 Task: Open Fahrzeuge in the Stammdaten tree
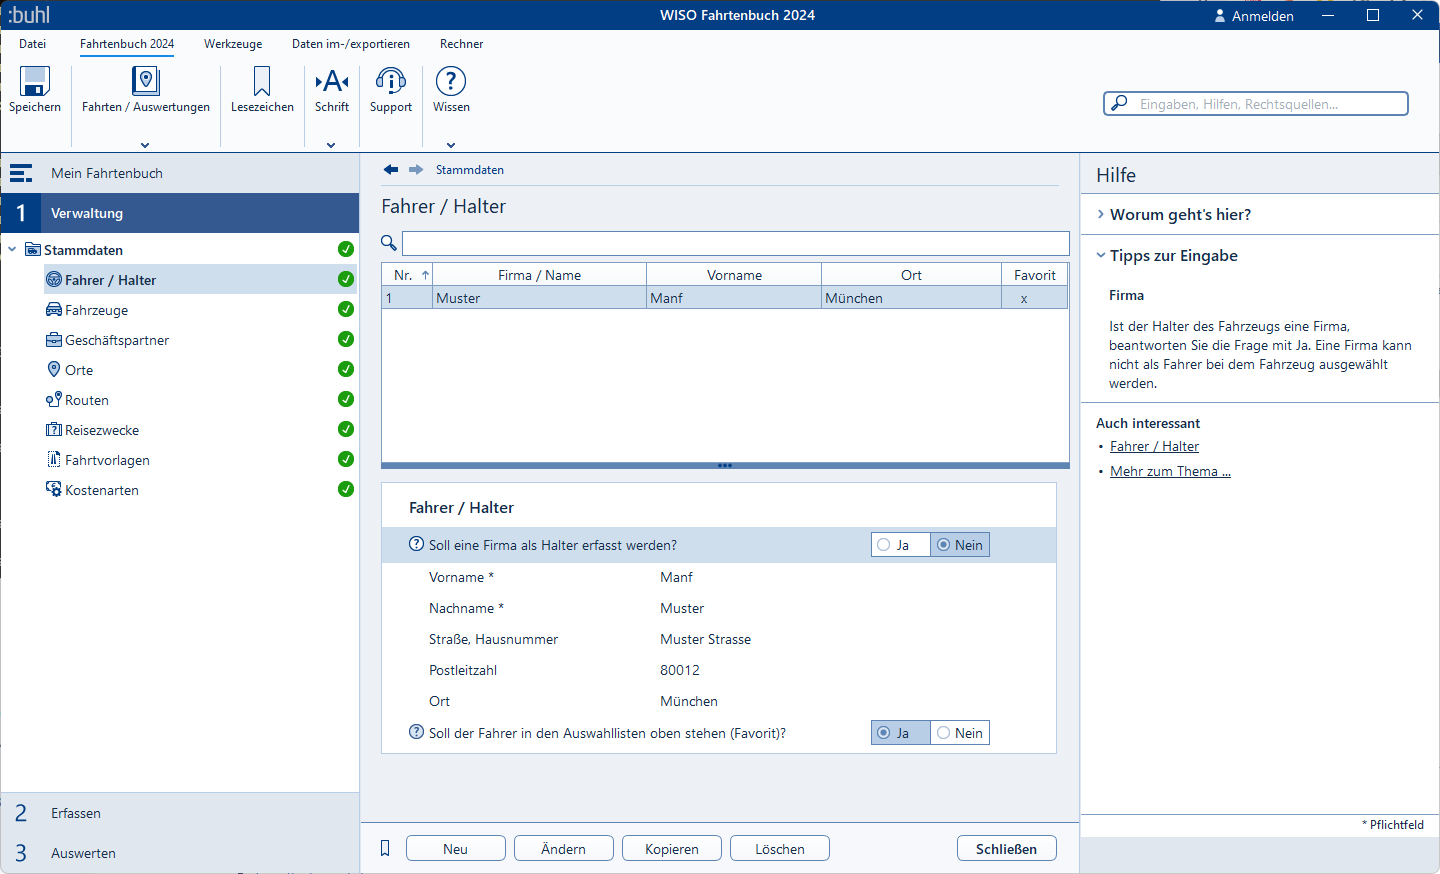point(96,310)
